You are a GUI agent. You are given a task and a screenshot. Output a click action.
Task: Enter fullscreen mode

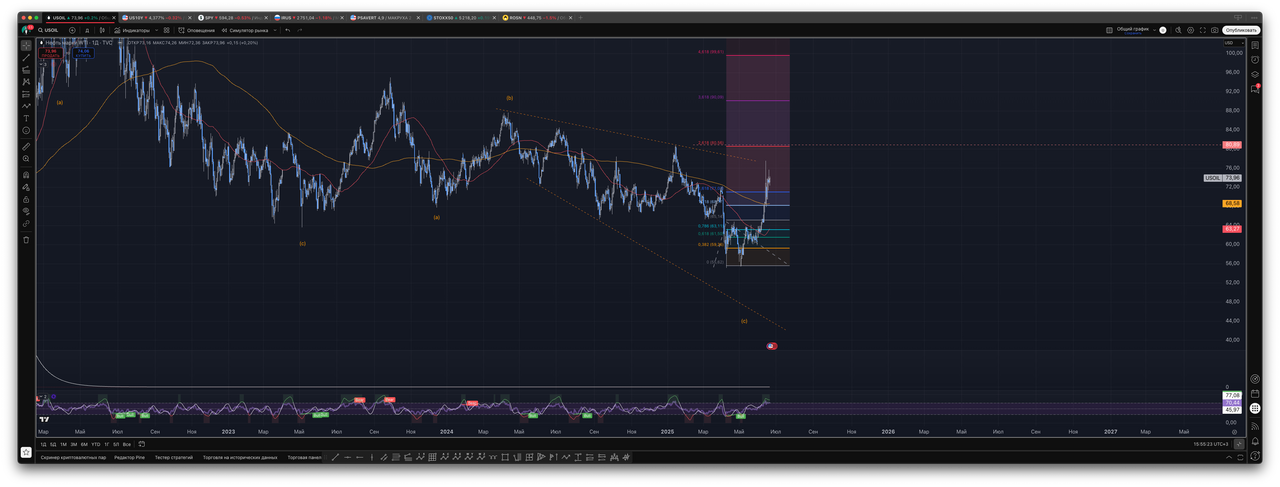point(1200,30)
